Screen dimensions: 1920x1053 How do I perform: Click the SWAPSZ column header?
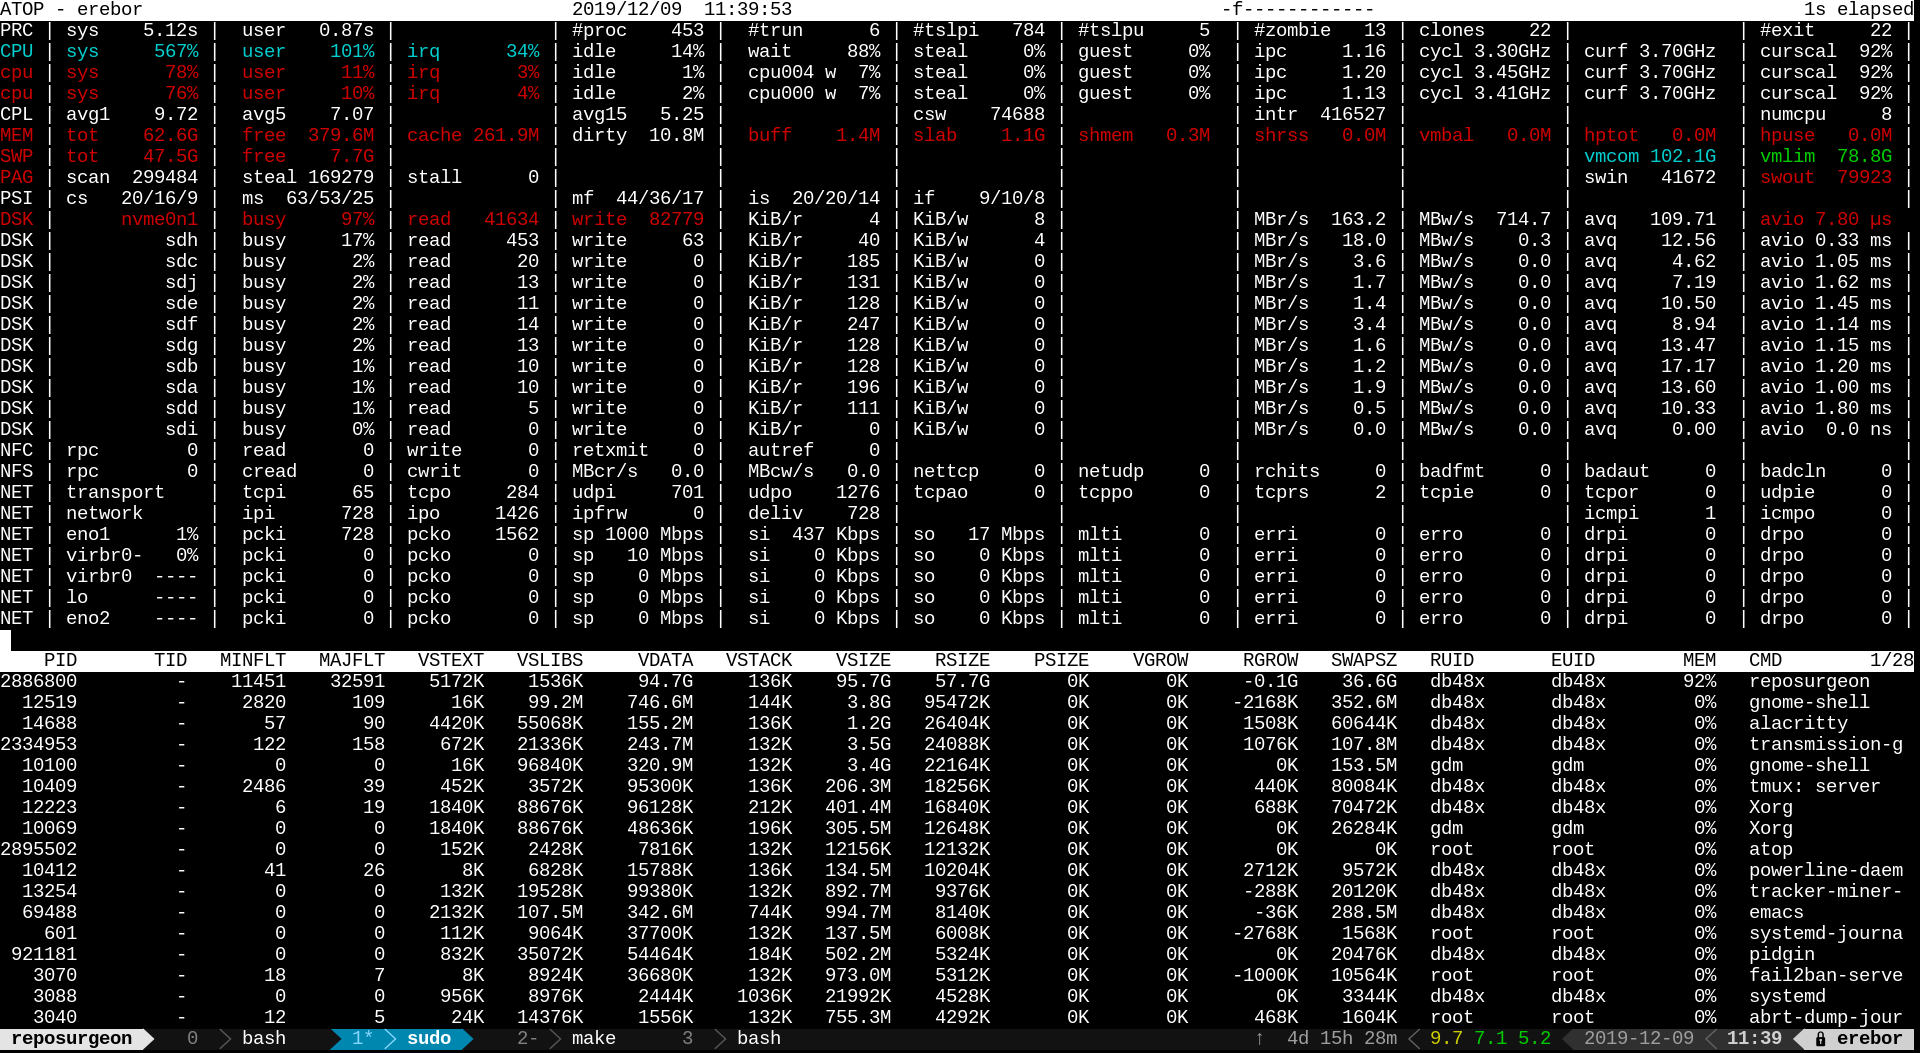coord(1364,661)
